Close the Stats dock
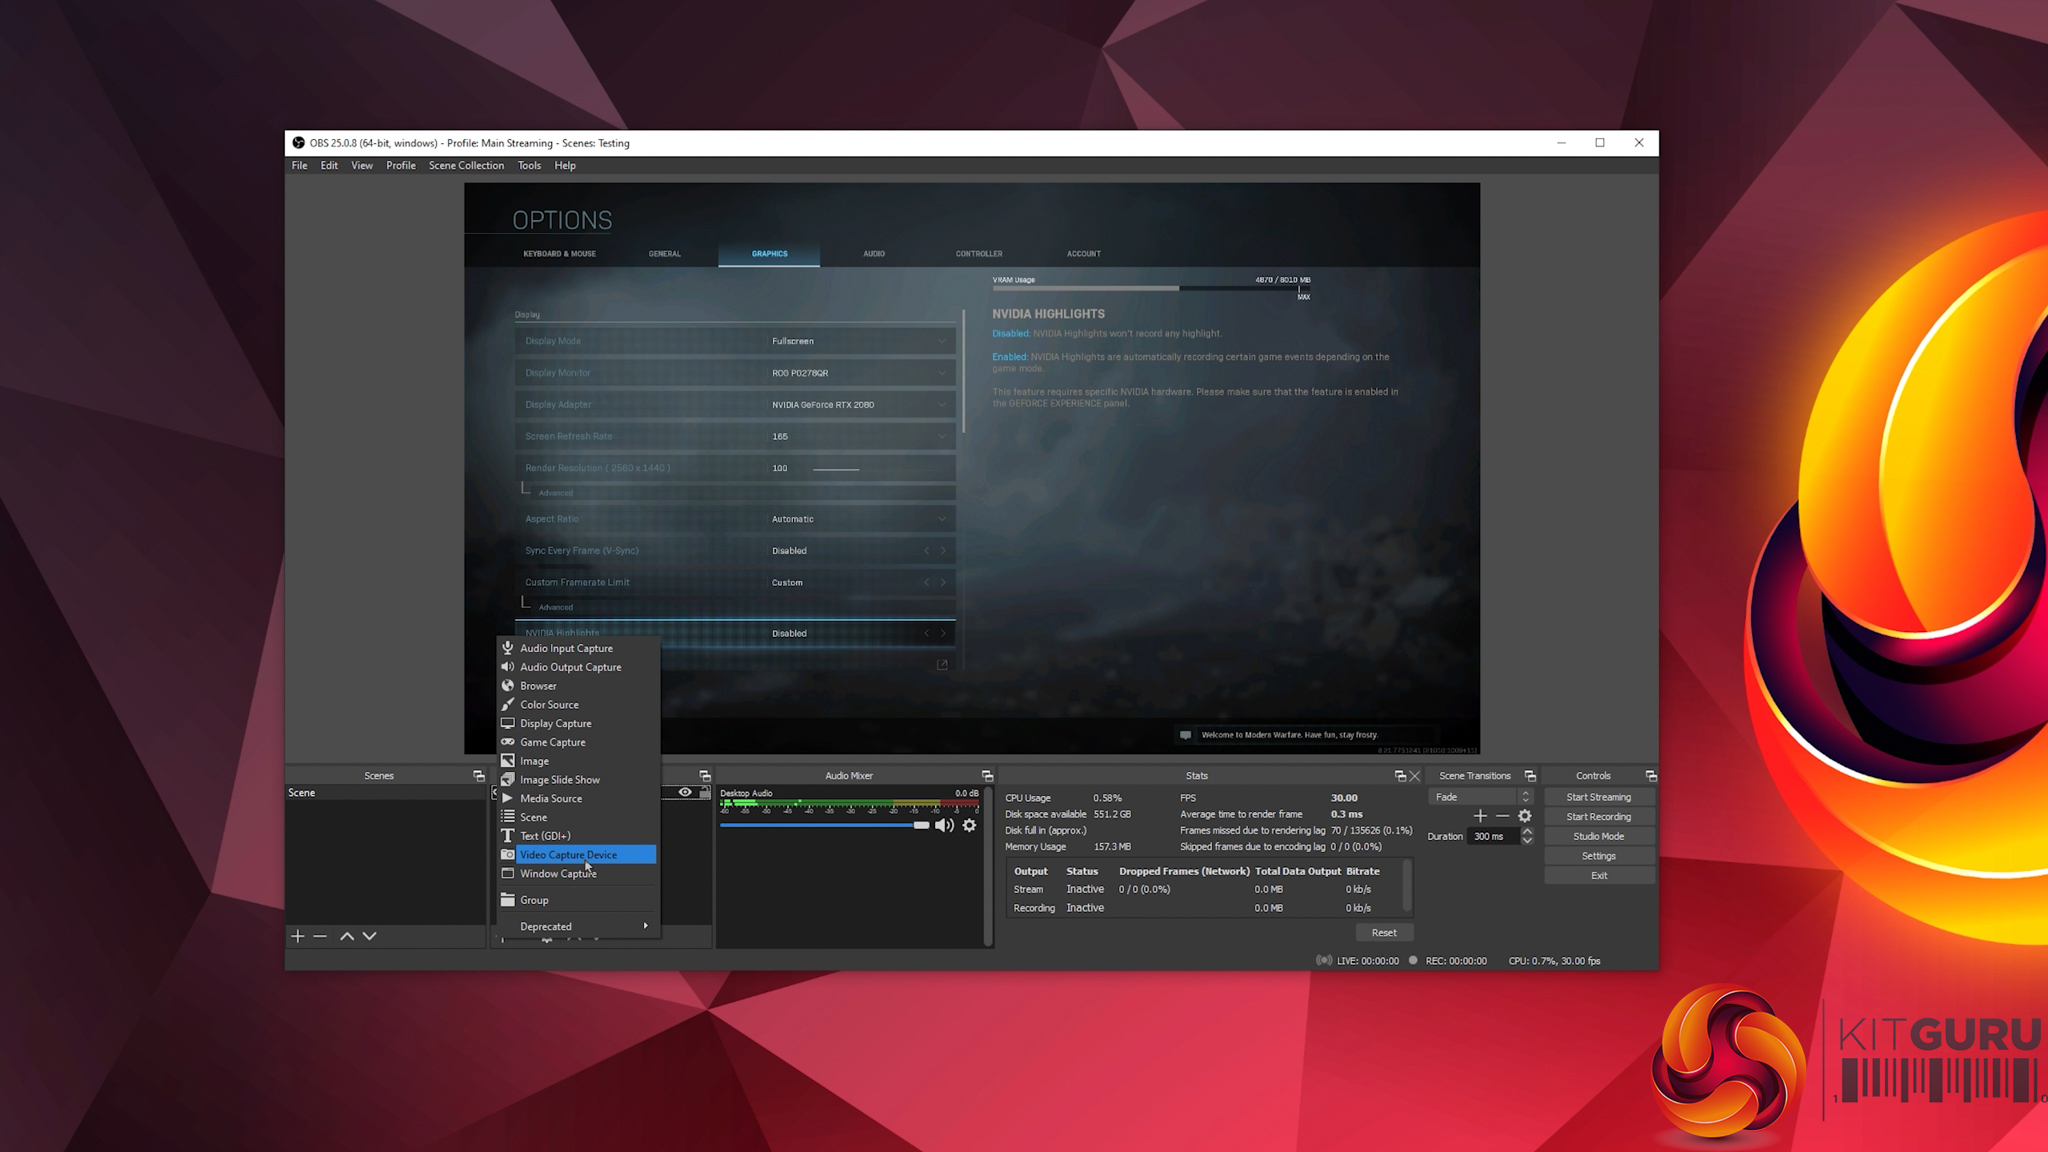Viewport: 2048px width, 1152px height. point(1414,776)
